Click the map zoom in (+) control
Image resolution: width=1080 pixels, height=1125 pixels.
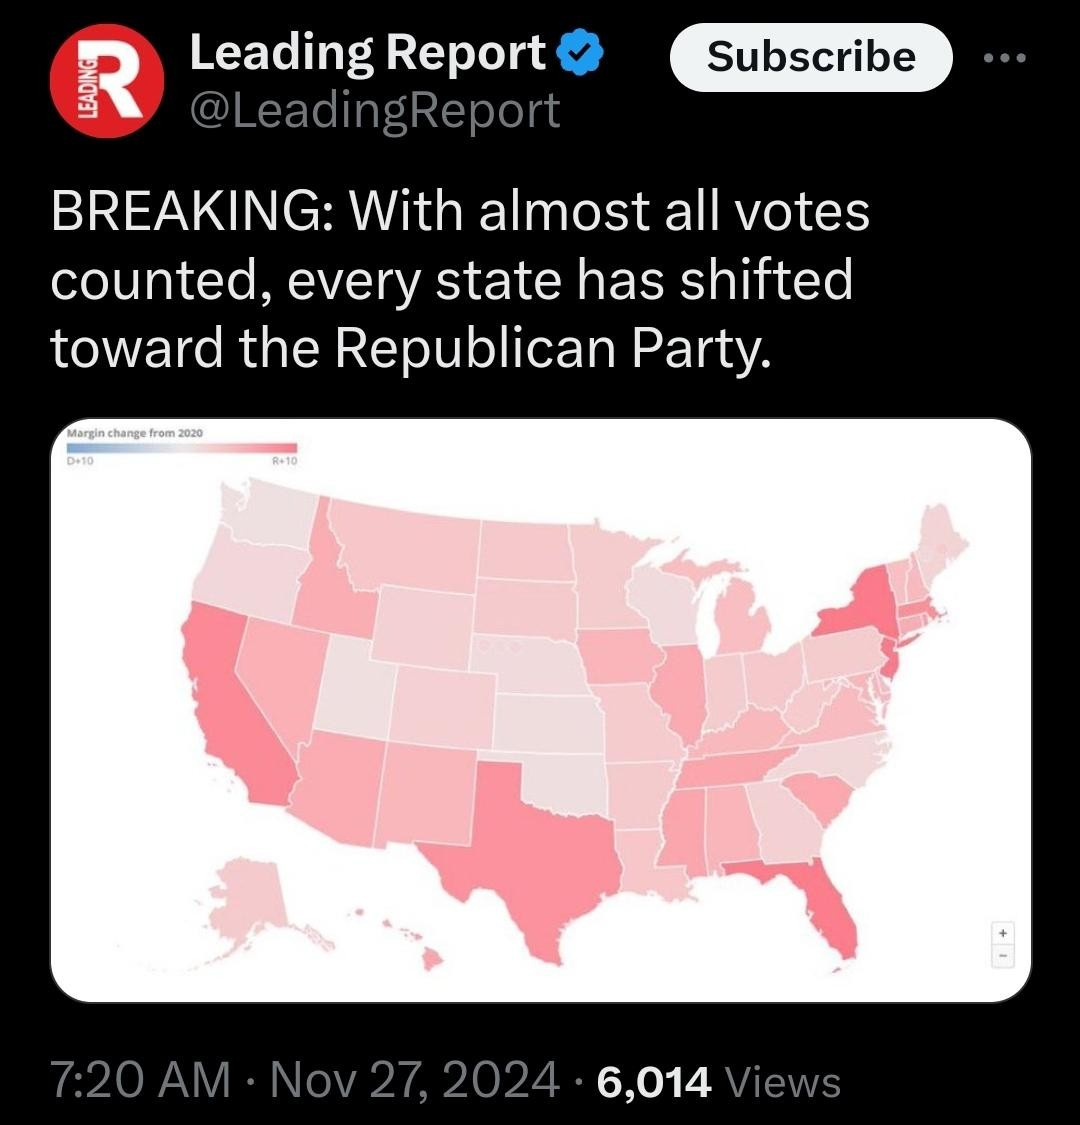1001,931
